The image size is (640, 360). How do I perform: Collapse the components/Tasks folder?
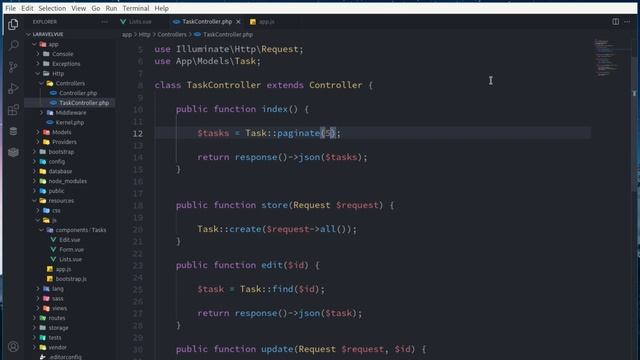80,230
